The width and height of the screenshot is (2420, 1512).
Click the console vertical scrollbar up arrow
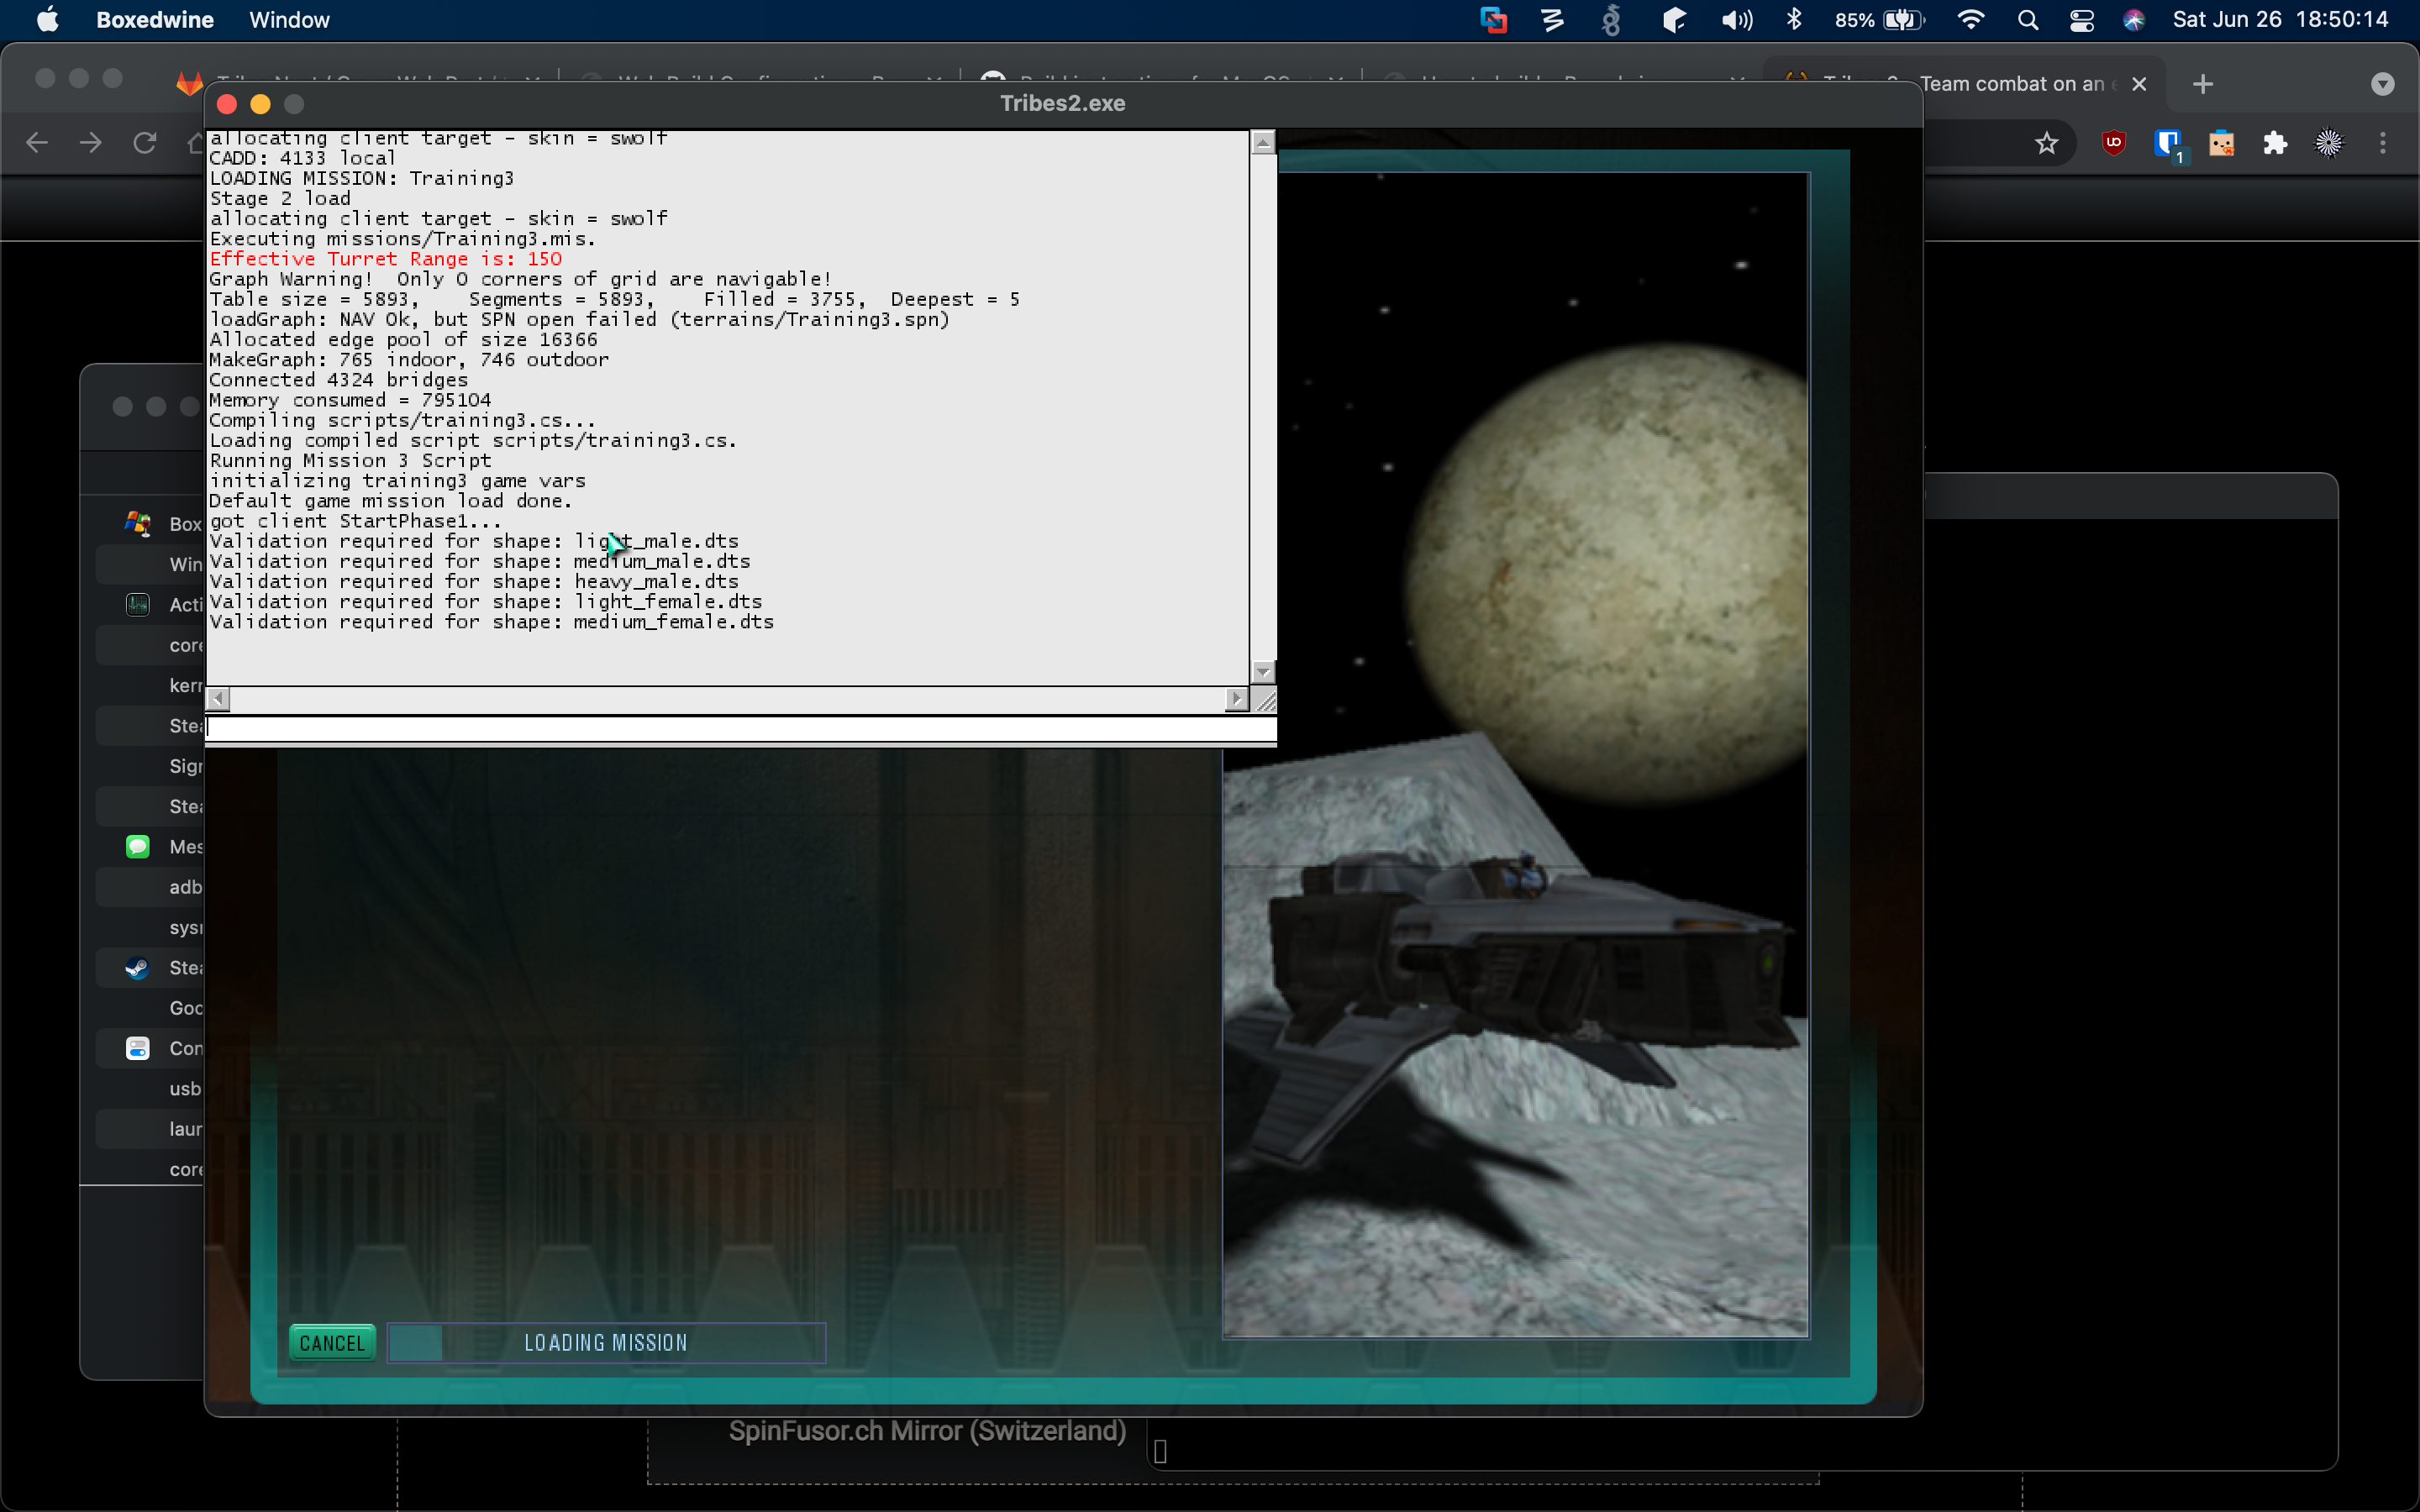click(x=1263, y=143)
